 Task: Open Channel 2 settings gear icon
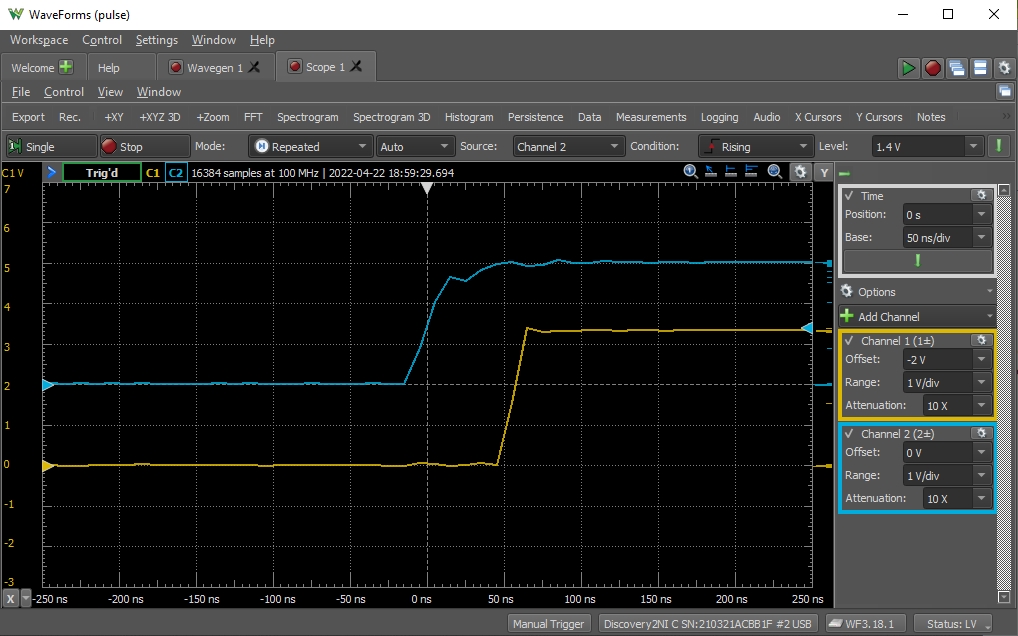(981, 433)
